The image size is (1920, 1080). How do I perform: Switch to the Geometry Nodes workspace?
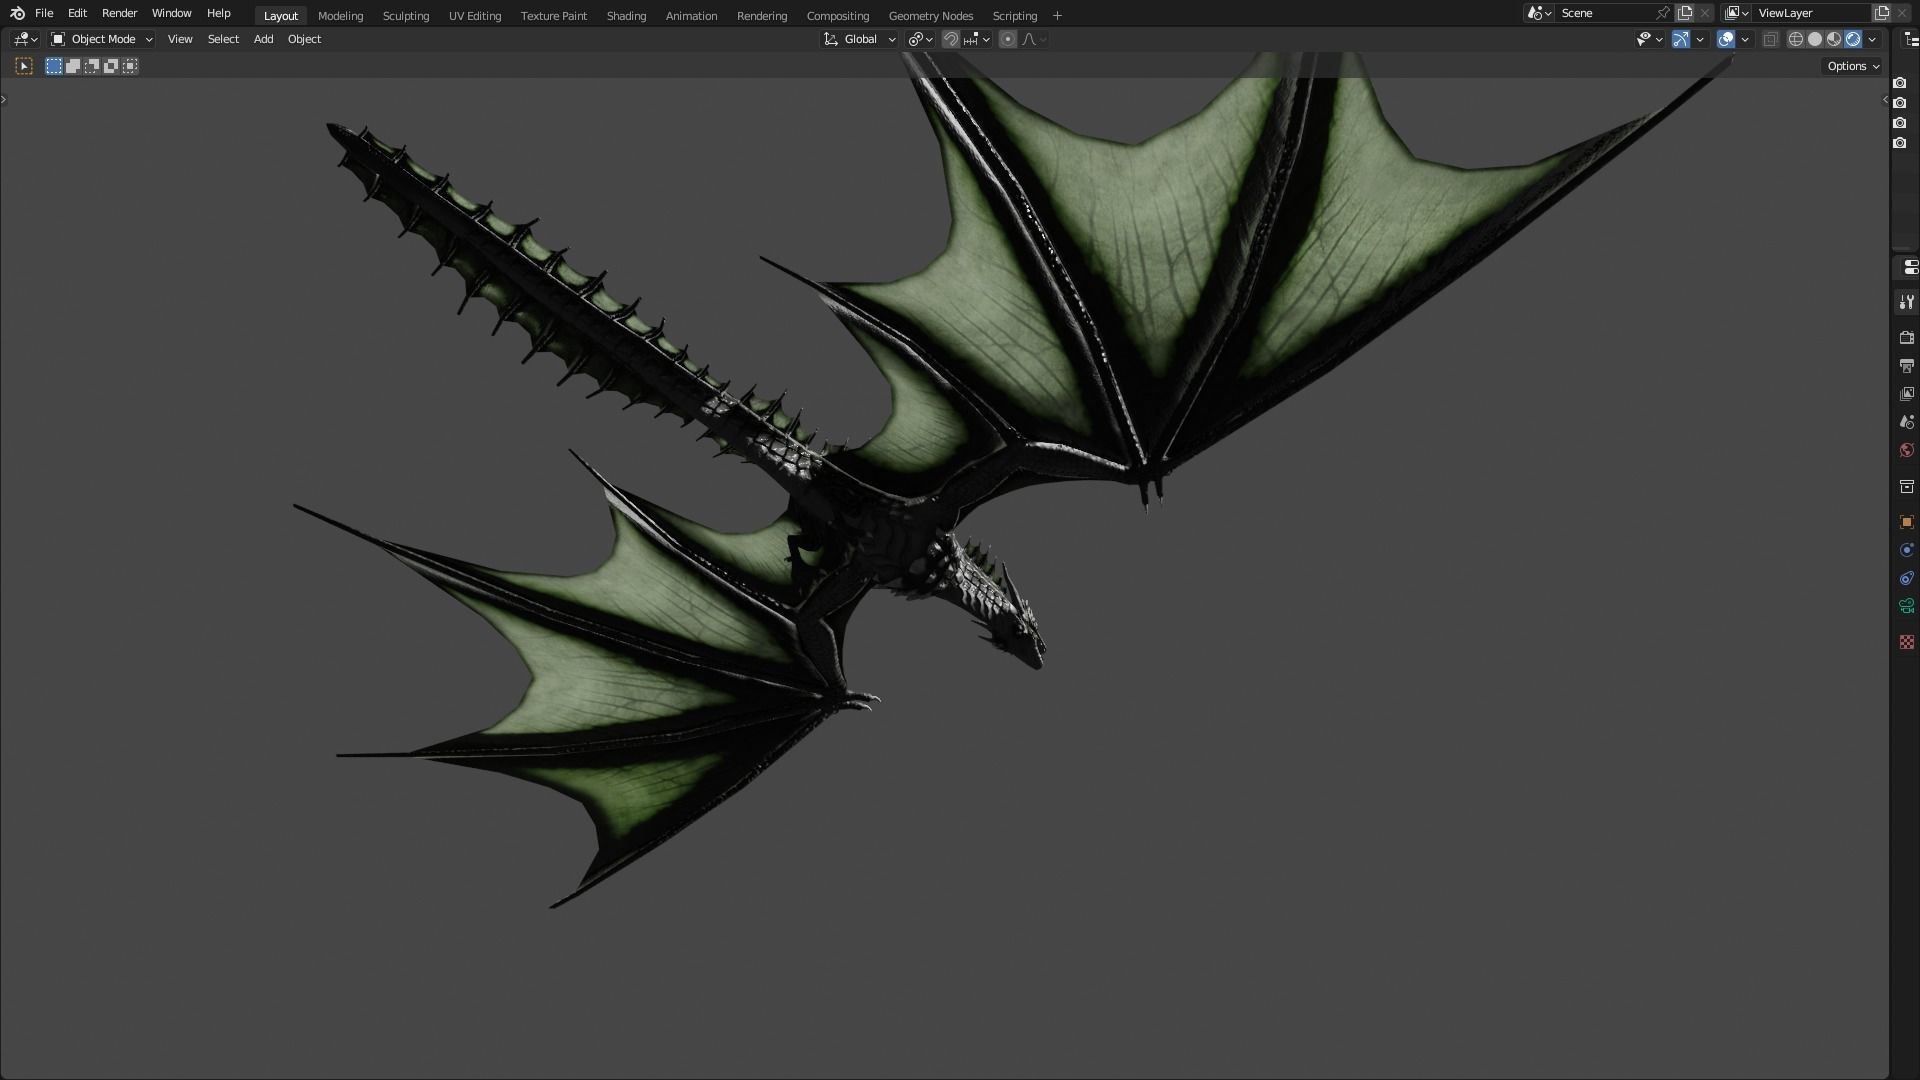[x=930, y=16]
